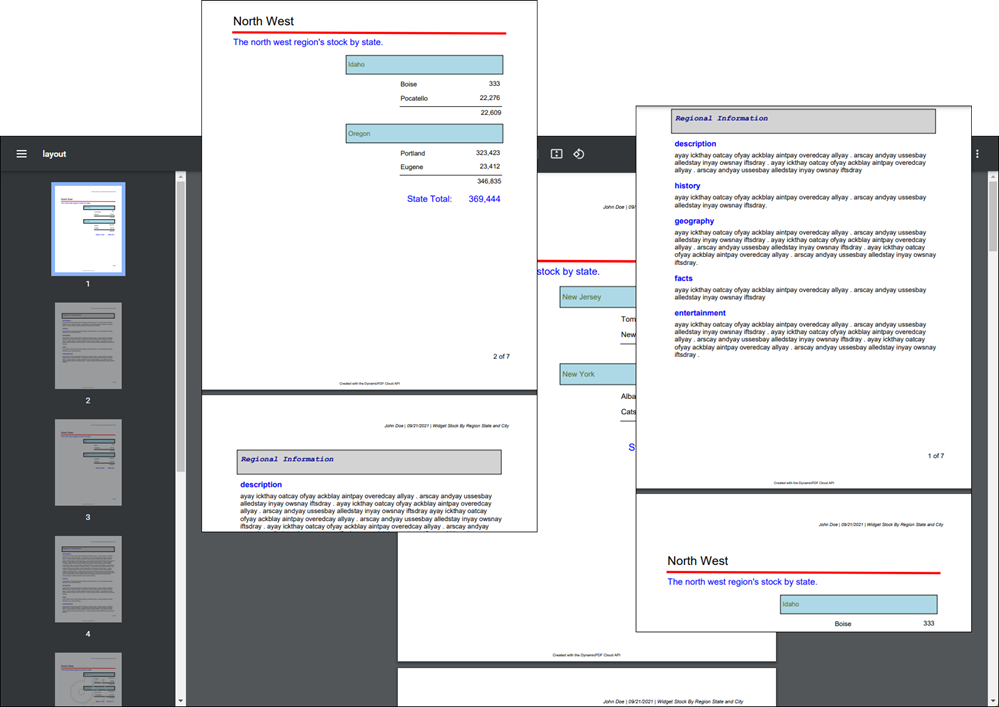This screenshot has width=999, height=707.
Task: Click the main document scrollbar down arrow
Action: coord(992,700)
